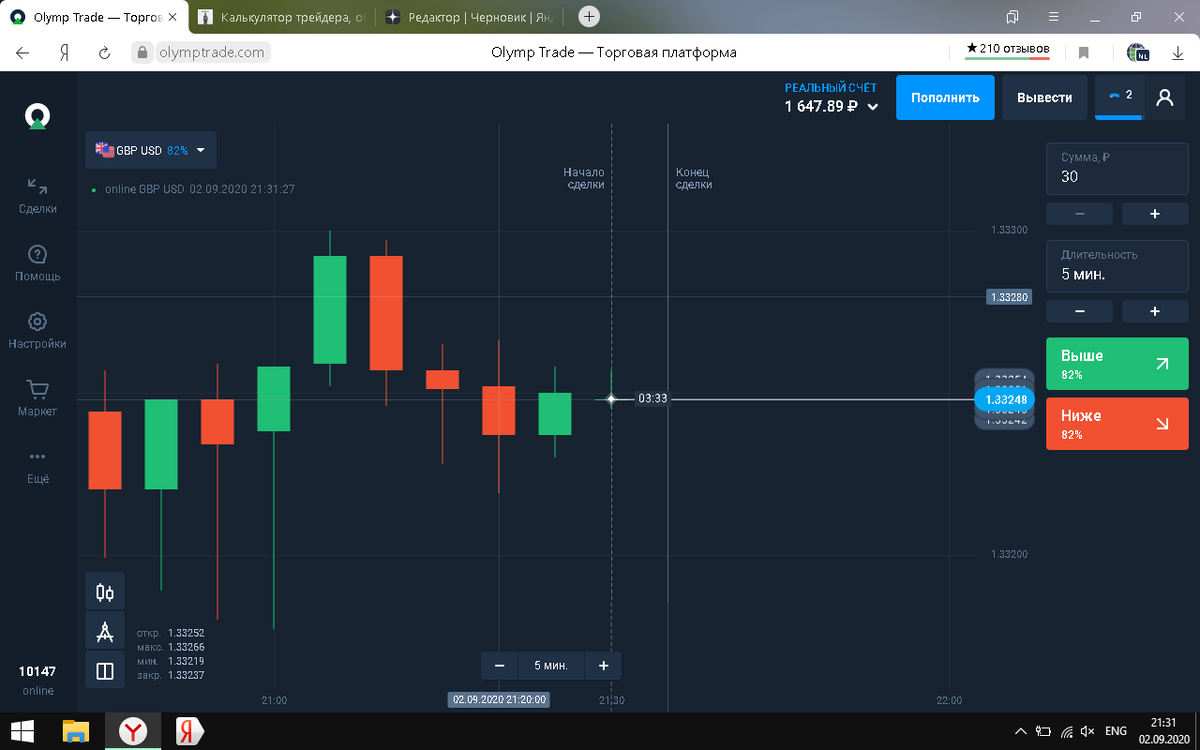Decrease the trade amount with minus
This screenshot has width=1200, height=750.
[x=1079, y=214]
